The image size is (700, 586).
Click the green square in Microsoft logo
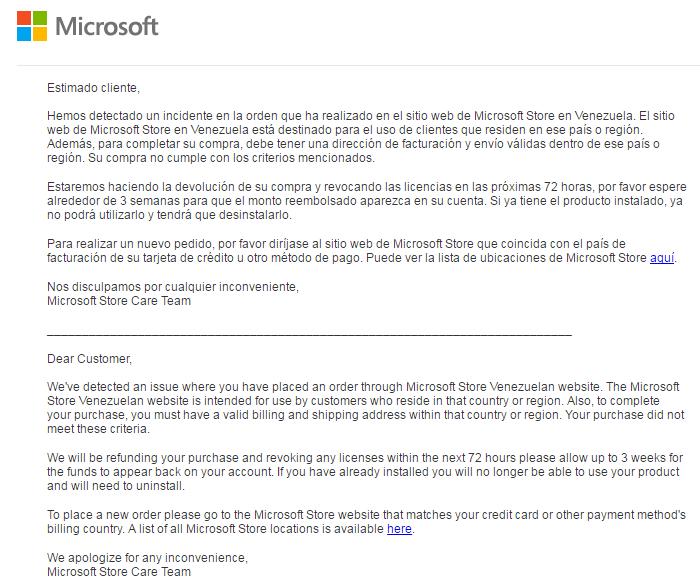pos(39,18)
